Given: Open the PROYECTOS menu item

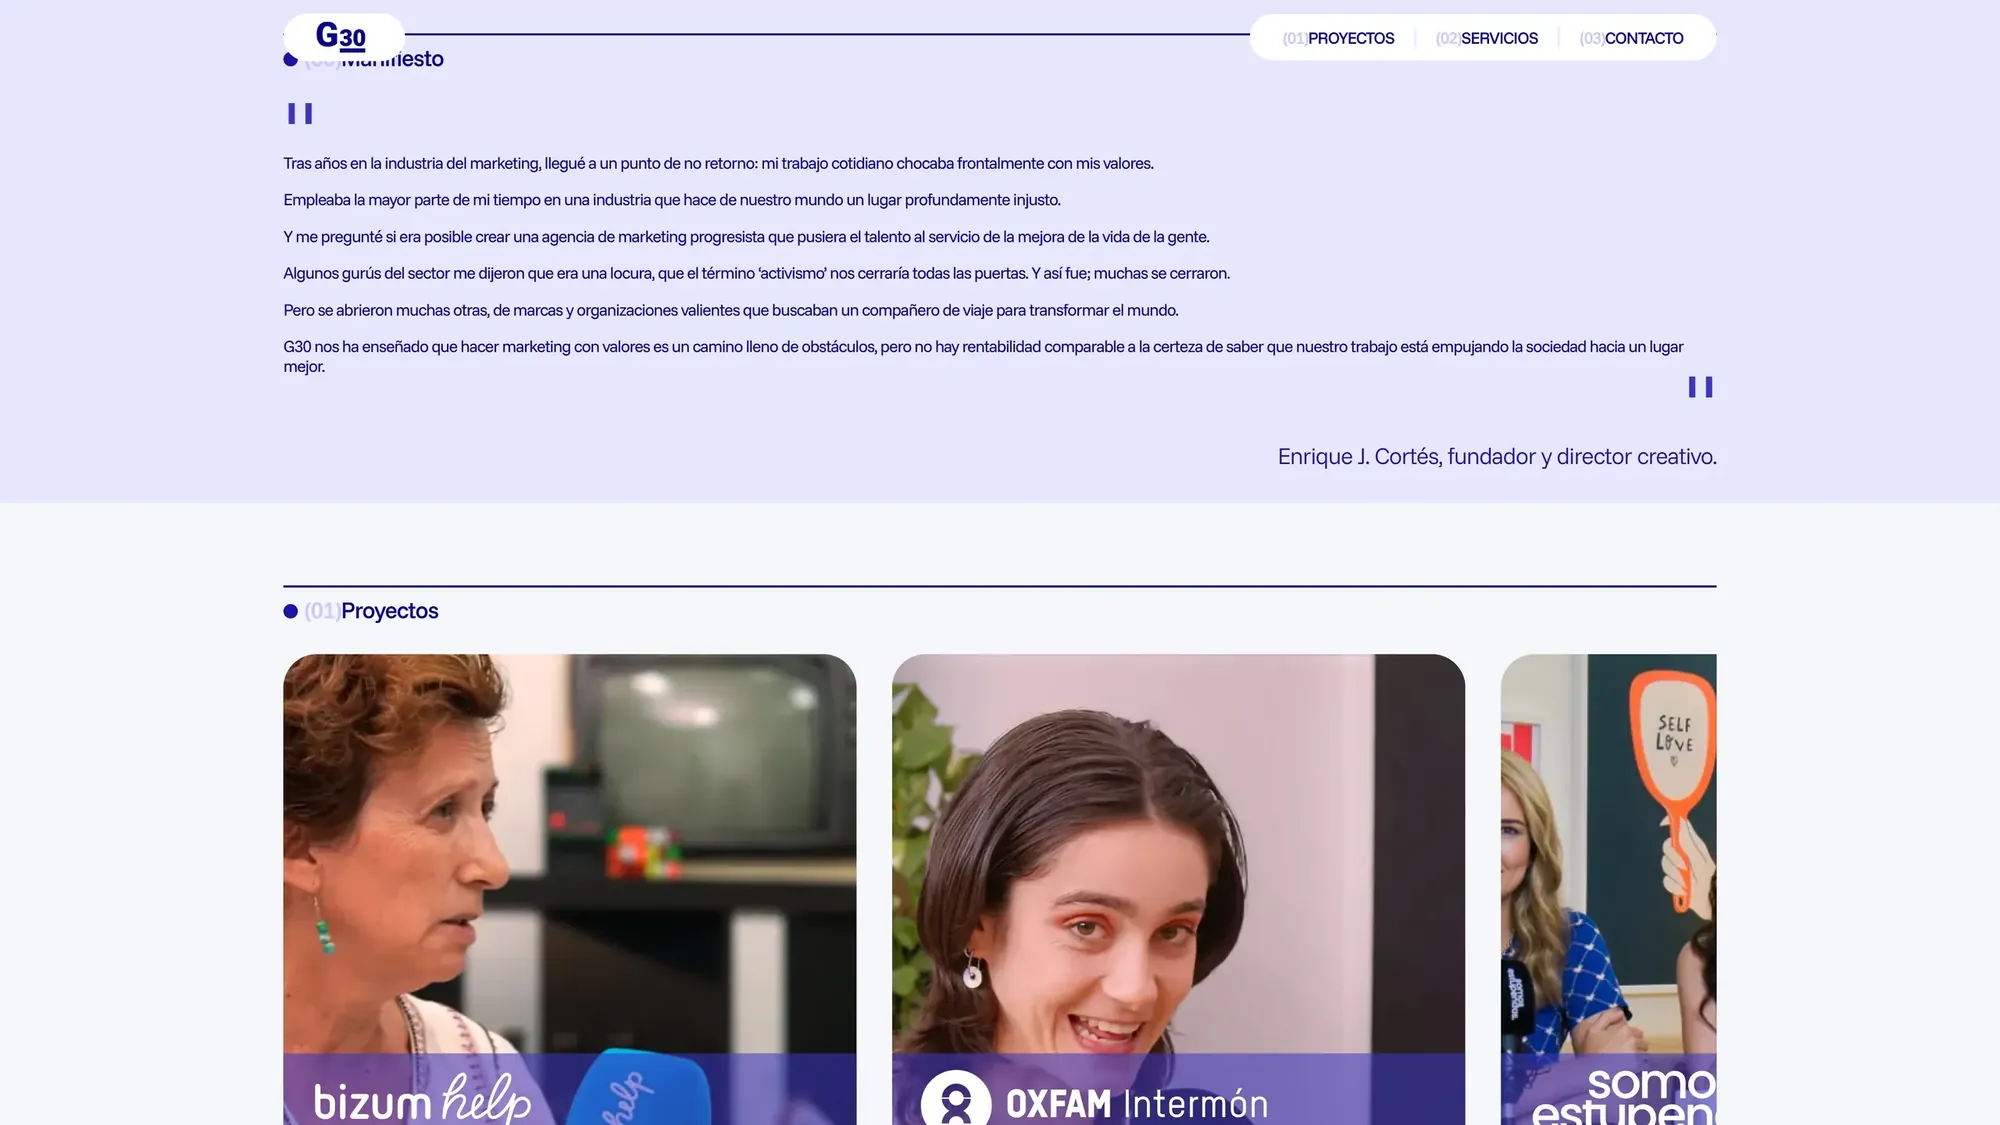Looking at the screenshot, I should pos(1338,38).
